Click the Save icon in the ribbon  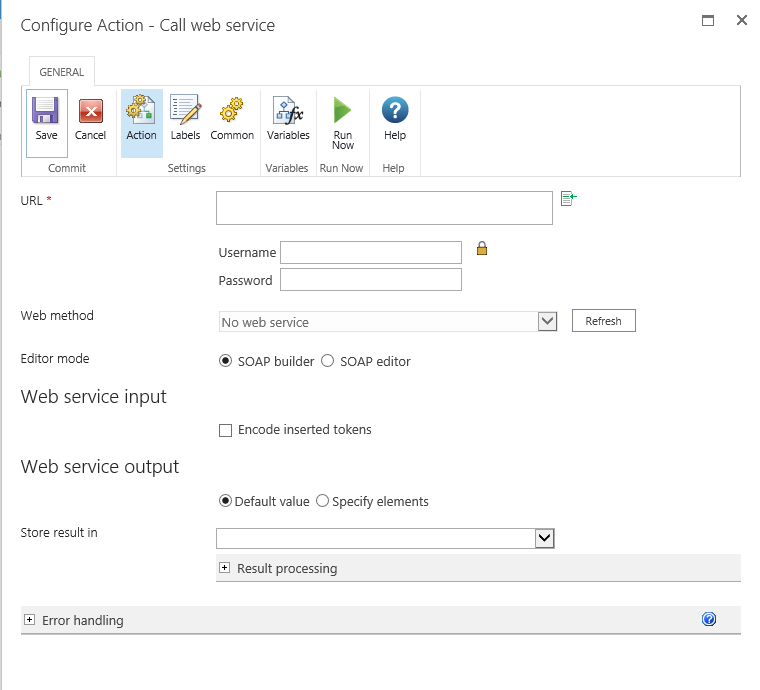[x=46, y=111]
